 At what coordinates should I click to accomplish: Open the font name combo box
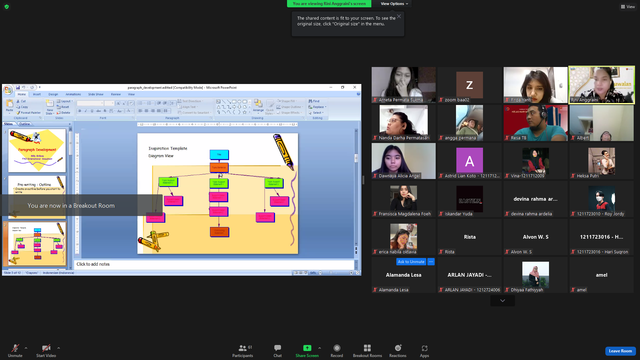pyautogui.click(x=90, y=103)
